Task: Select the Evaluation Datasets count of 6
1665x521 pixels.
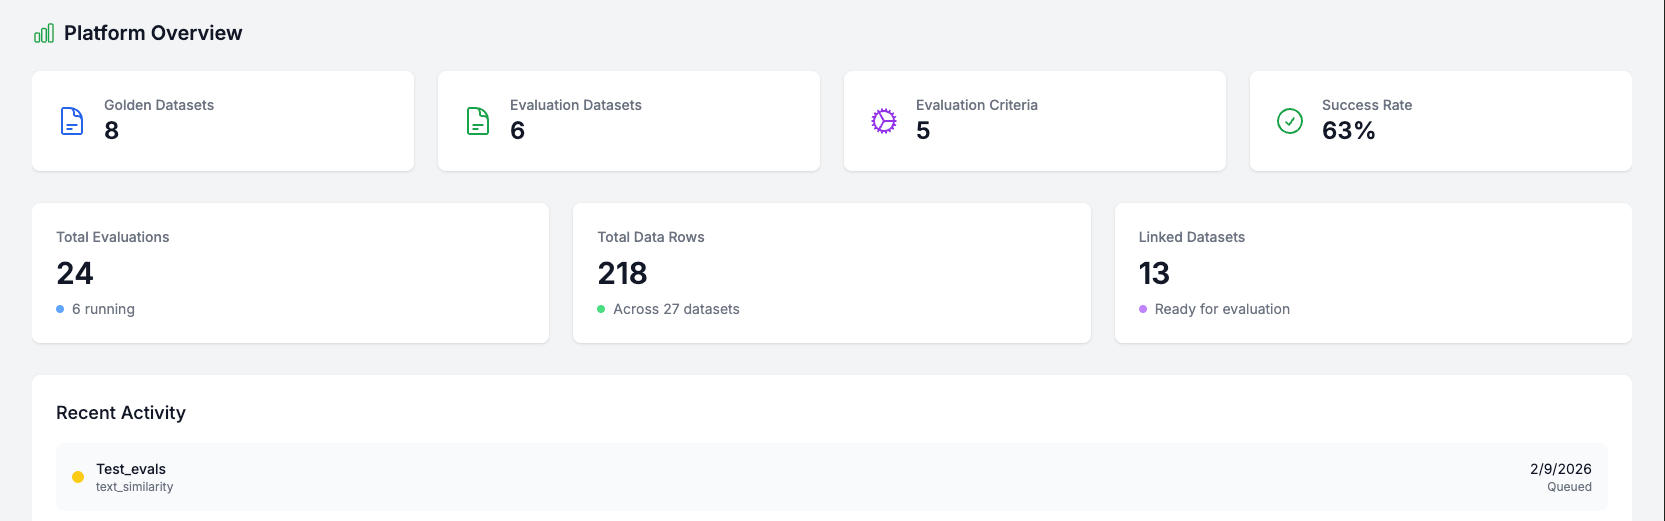Action: tap(517, 131)
